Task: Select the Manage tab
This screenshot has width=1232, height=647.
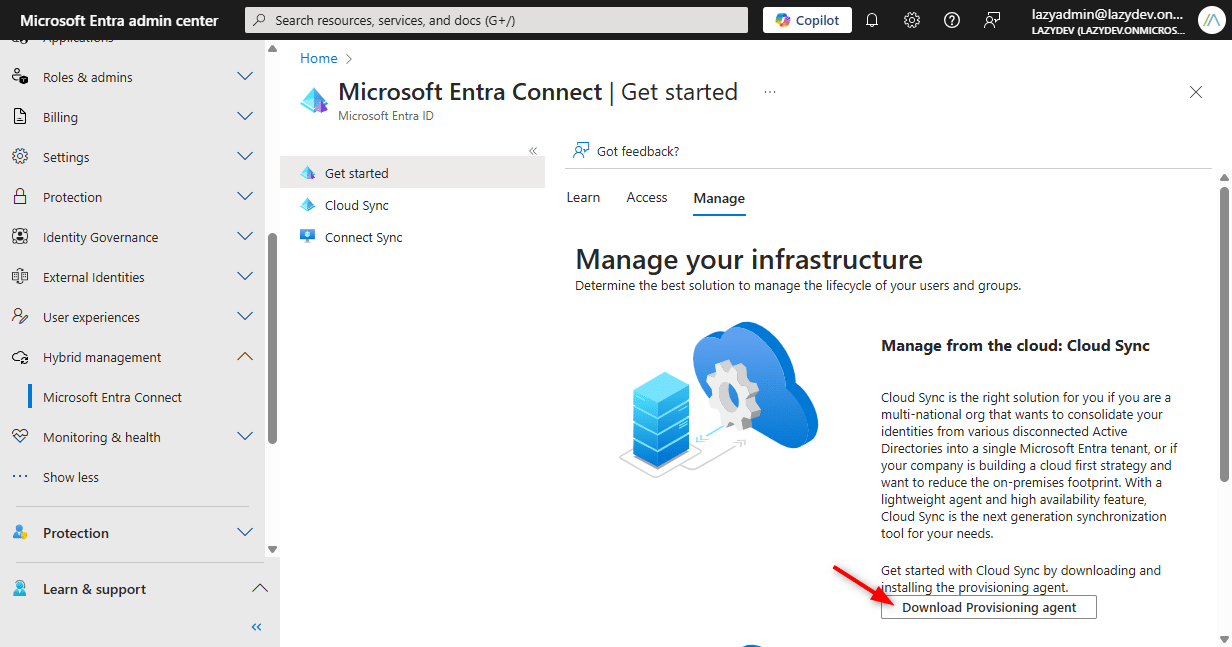Action: point(719,198)
